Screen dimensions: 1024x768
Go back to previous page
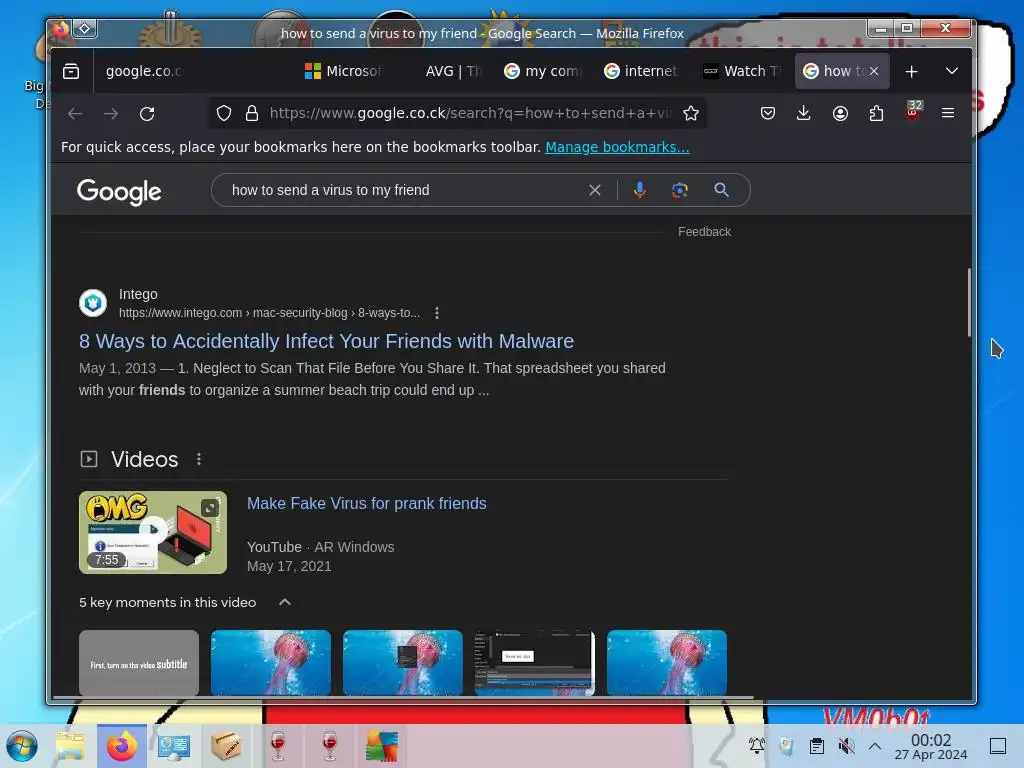tap(75, 114)
